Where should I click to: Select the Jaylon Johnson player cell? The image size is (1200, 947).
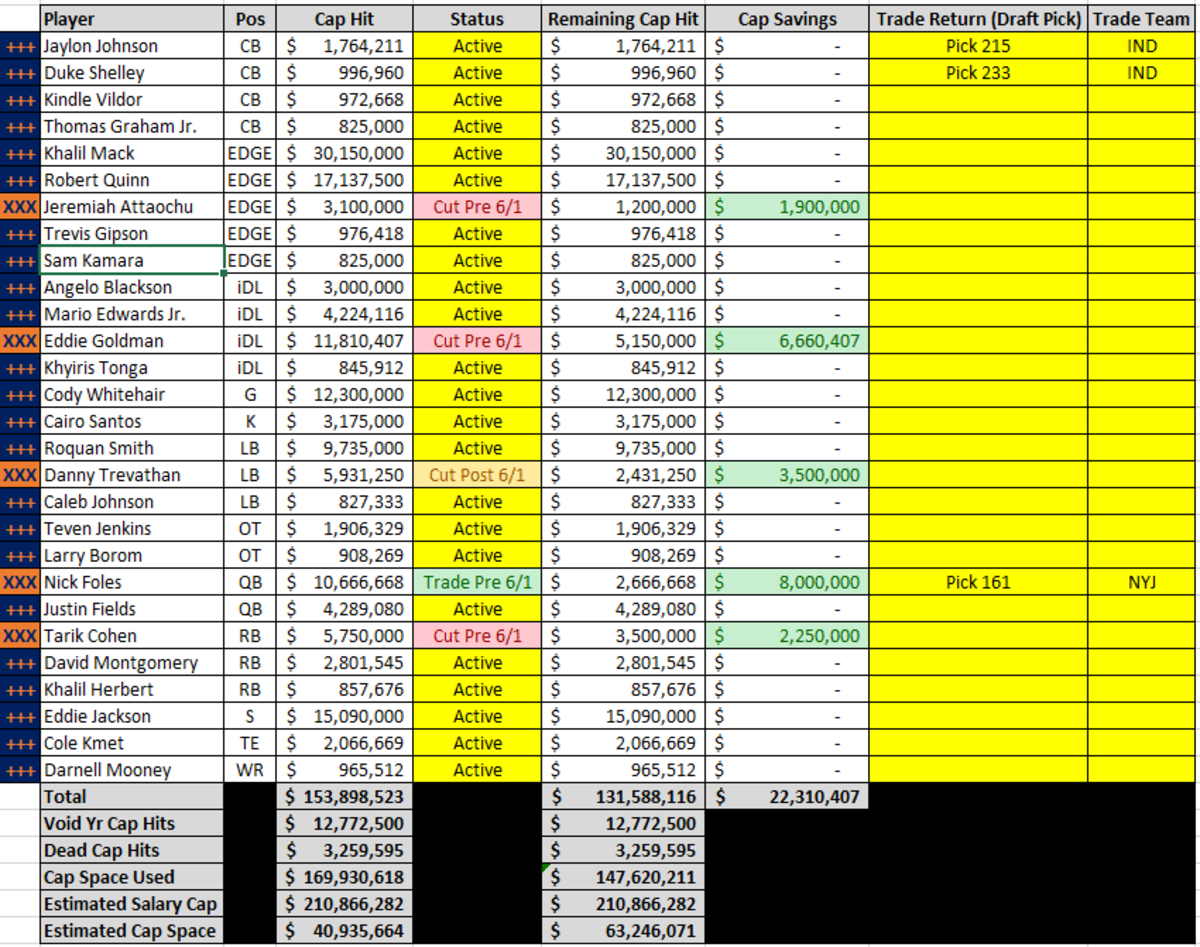point(132,46)
